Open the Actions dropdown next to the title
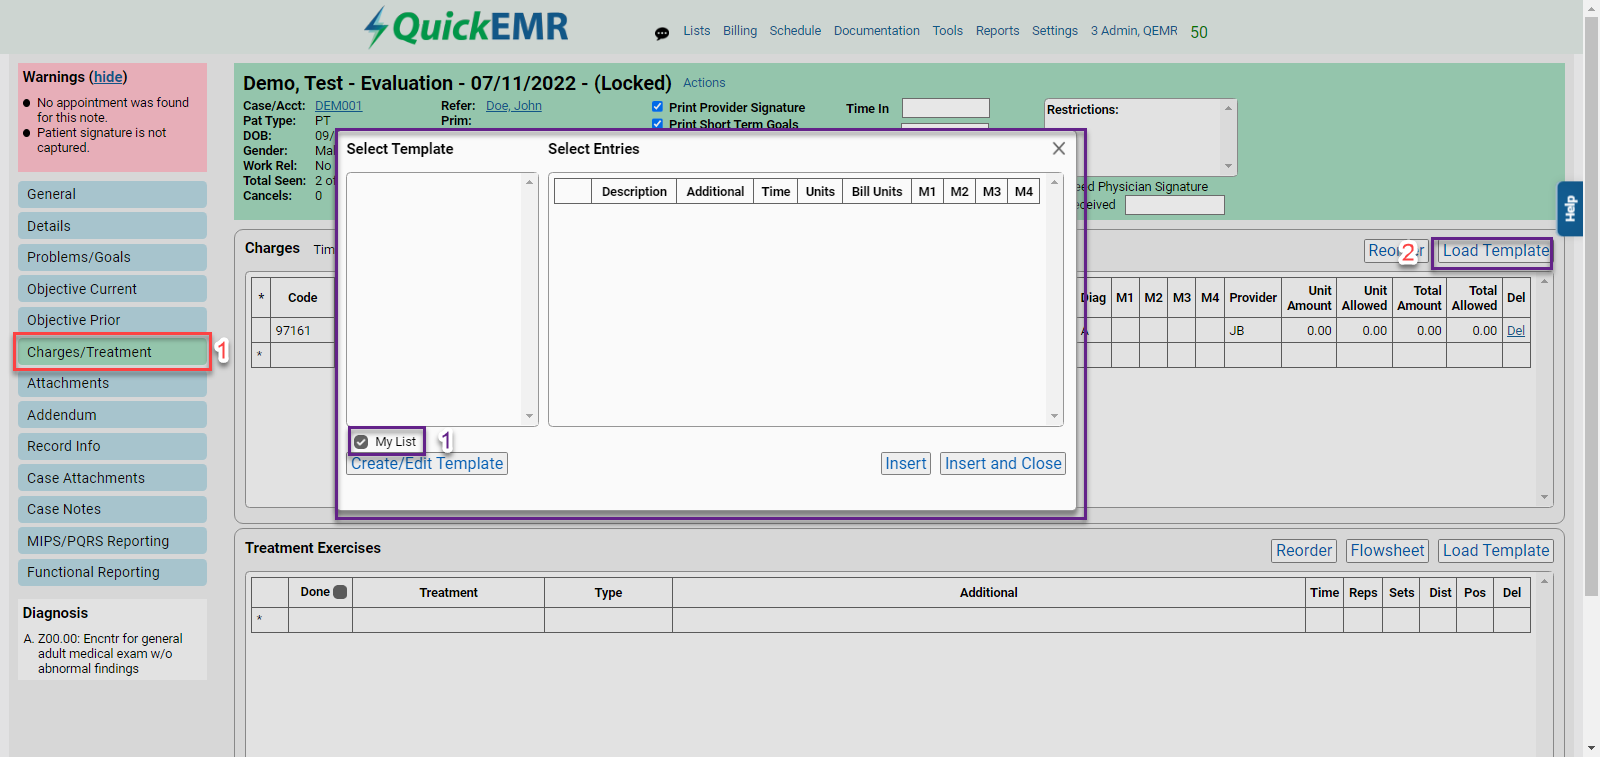The image size is (1600, 757). tap(704, 83)
